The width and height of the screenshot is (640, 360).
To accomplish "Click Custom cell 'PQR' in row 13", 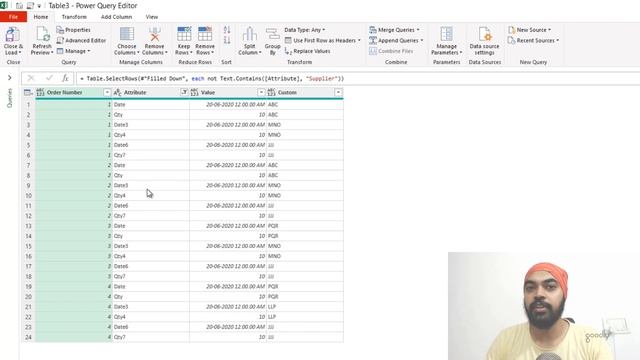I will [x=305, y=226].
